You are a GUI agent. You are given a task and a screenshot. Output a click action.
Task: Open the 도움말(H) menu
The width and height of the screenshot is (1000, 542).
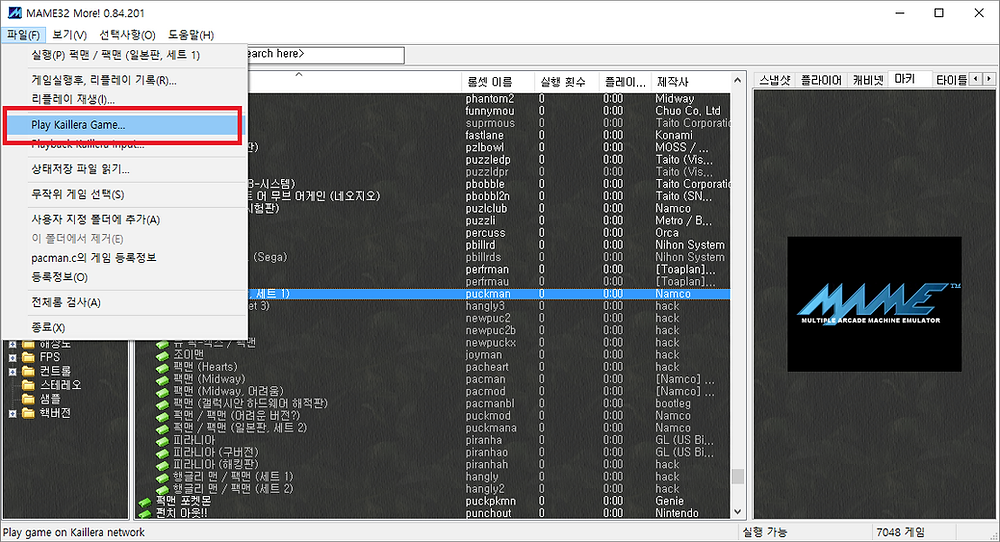[x=191, y=35]
